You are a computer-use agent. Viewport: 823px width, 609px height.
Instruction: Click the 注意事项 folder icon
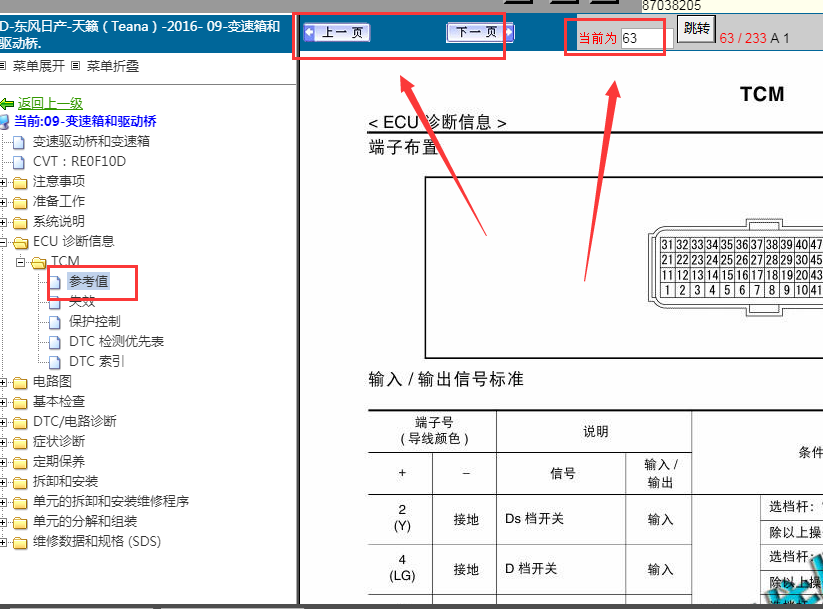click(20, 183)
